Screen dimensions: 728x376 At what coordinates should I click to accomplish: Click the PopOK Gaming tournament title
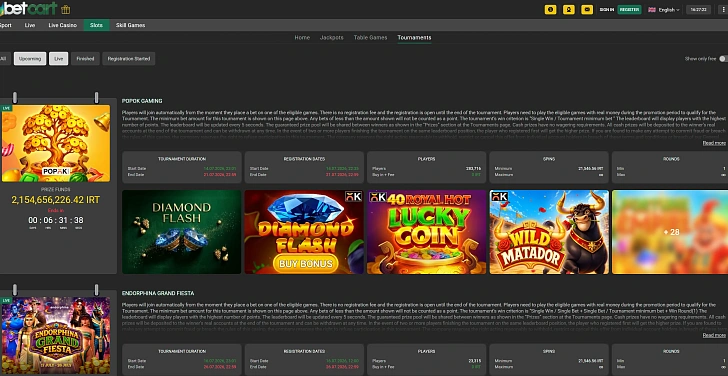tap(142, 101)
